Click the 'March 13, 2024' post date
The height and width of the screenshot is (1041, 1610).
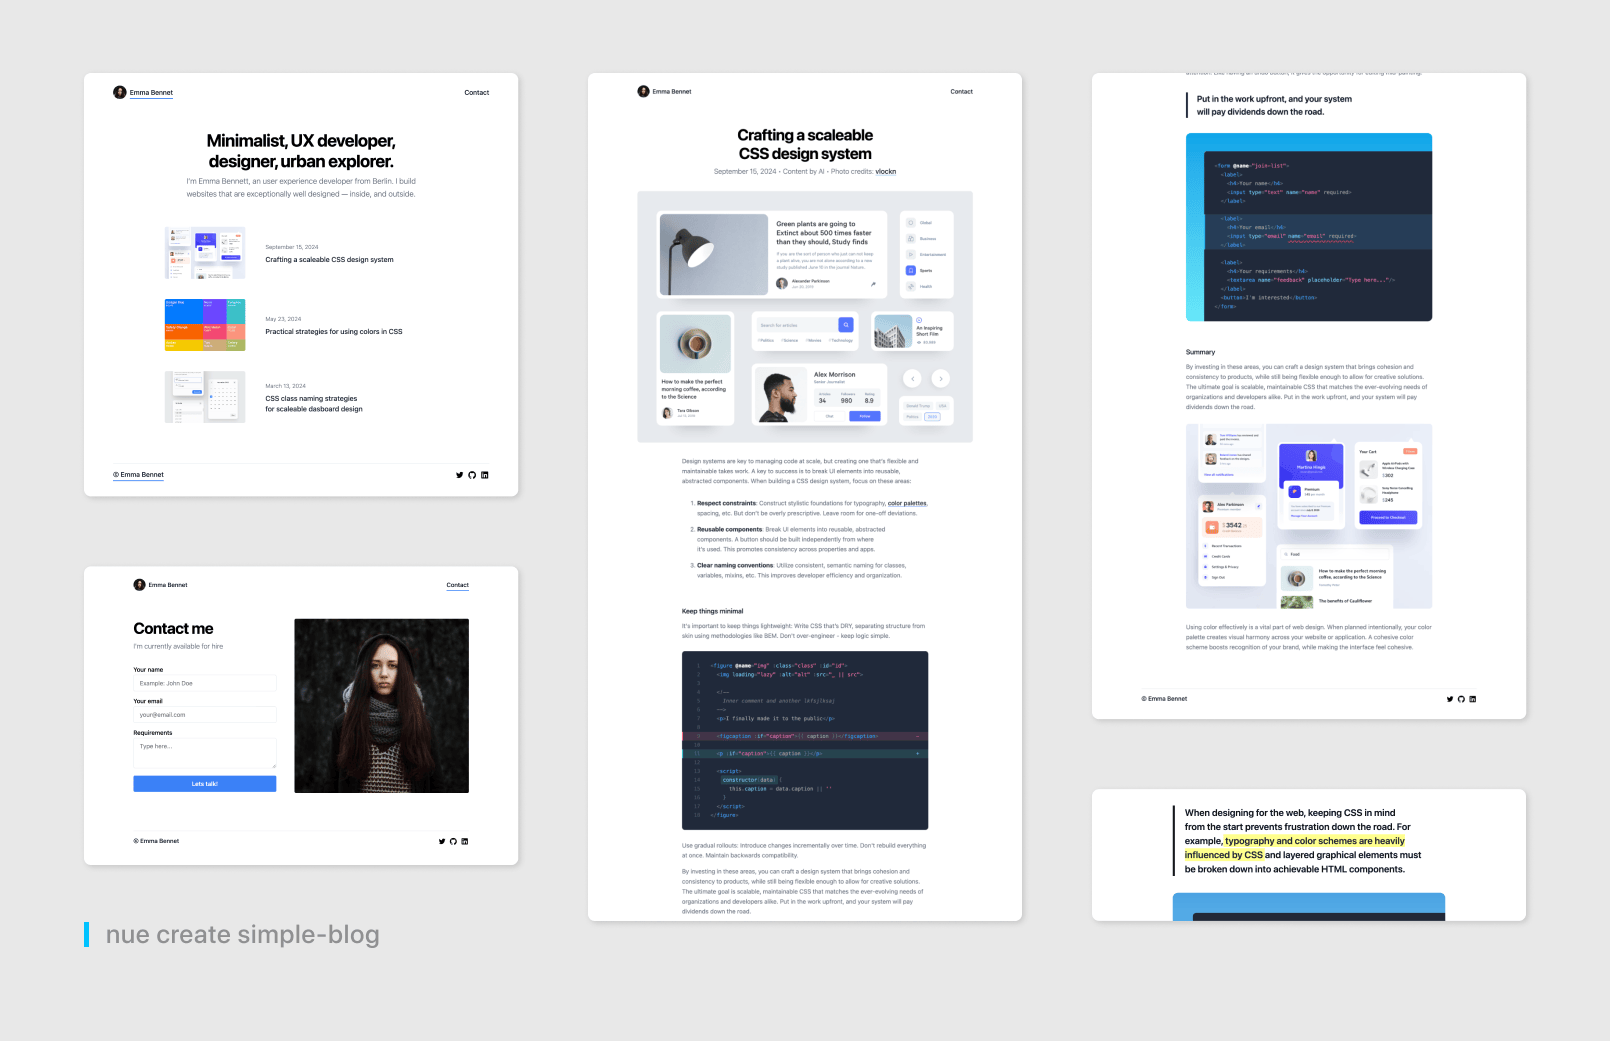click(286, 386)
